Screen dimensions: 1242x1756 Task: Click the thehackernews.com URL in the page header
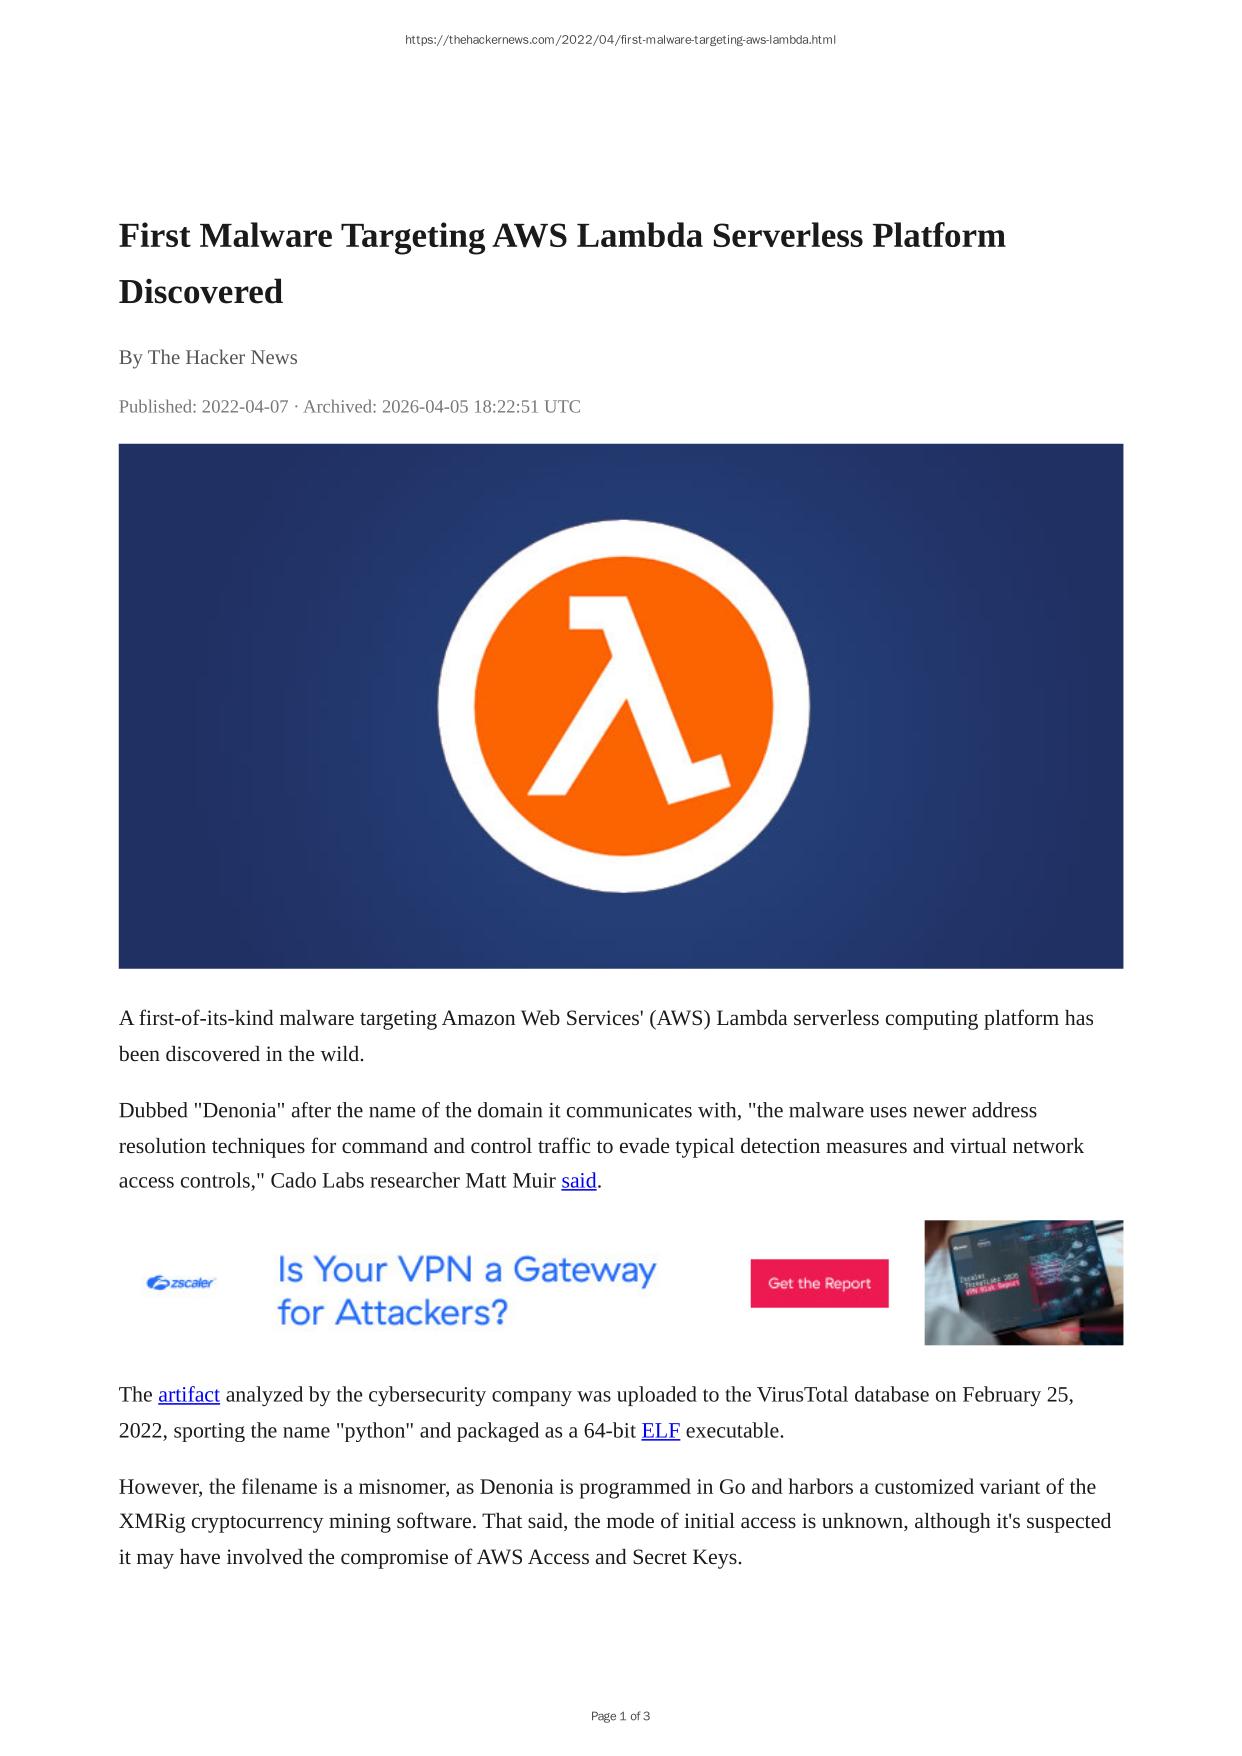click(620, 40)
